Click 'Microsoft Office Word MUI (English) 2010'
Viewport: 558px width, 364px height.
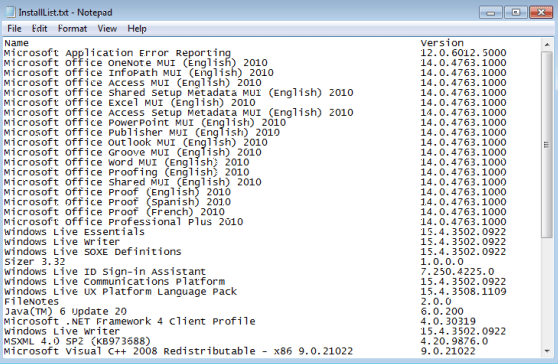pyautogui.click(x=127, y=163)
